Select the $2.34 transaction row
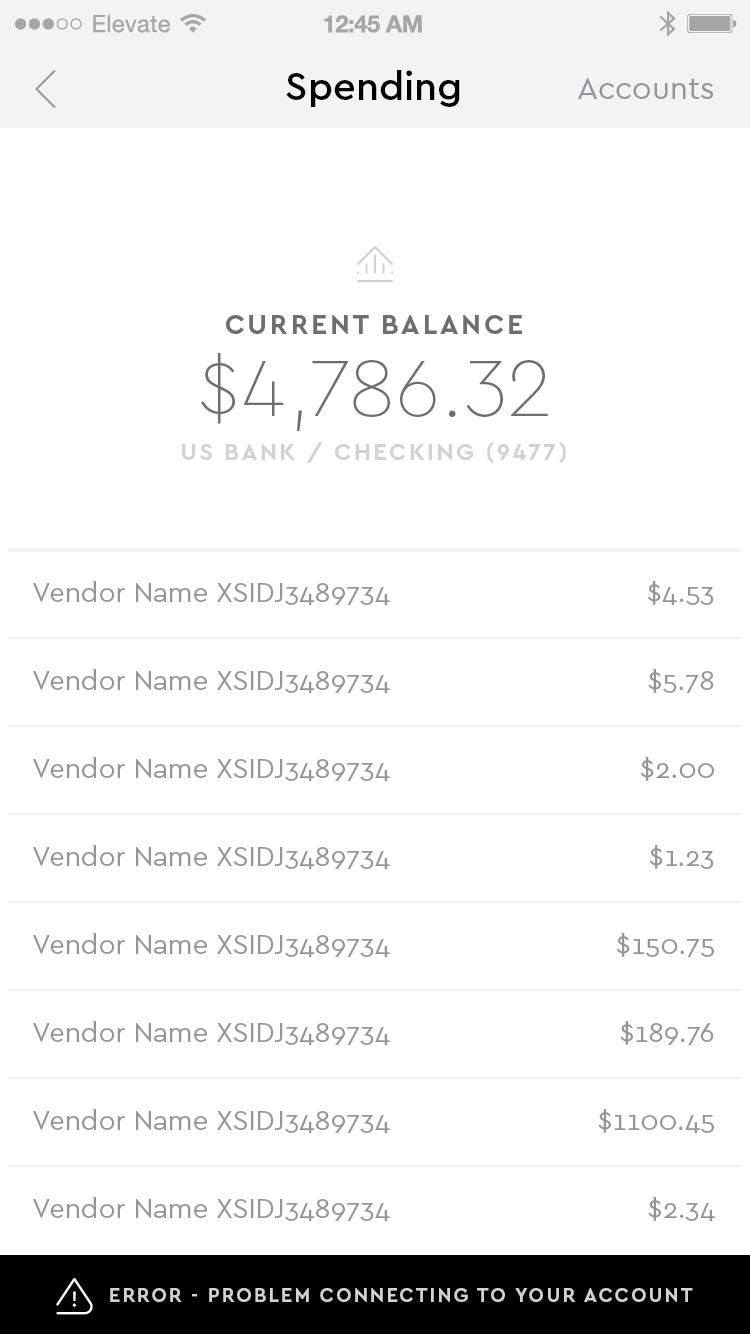This screenshot has height=1334, width=750. click(375, 1210)
